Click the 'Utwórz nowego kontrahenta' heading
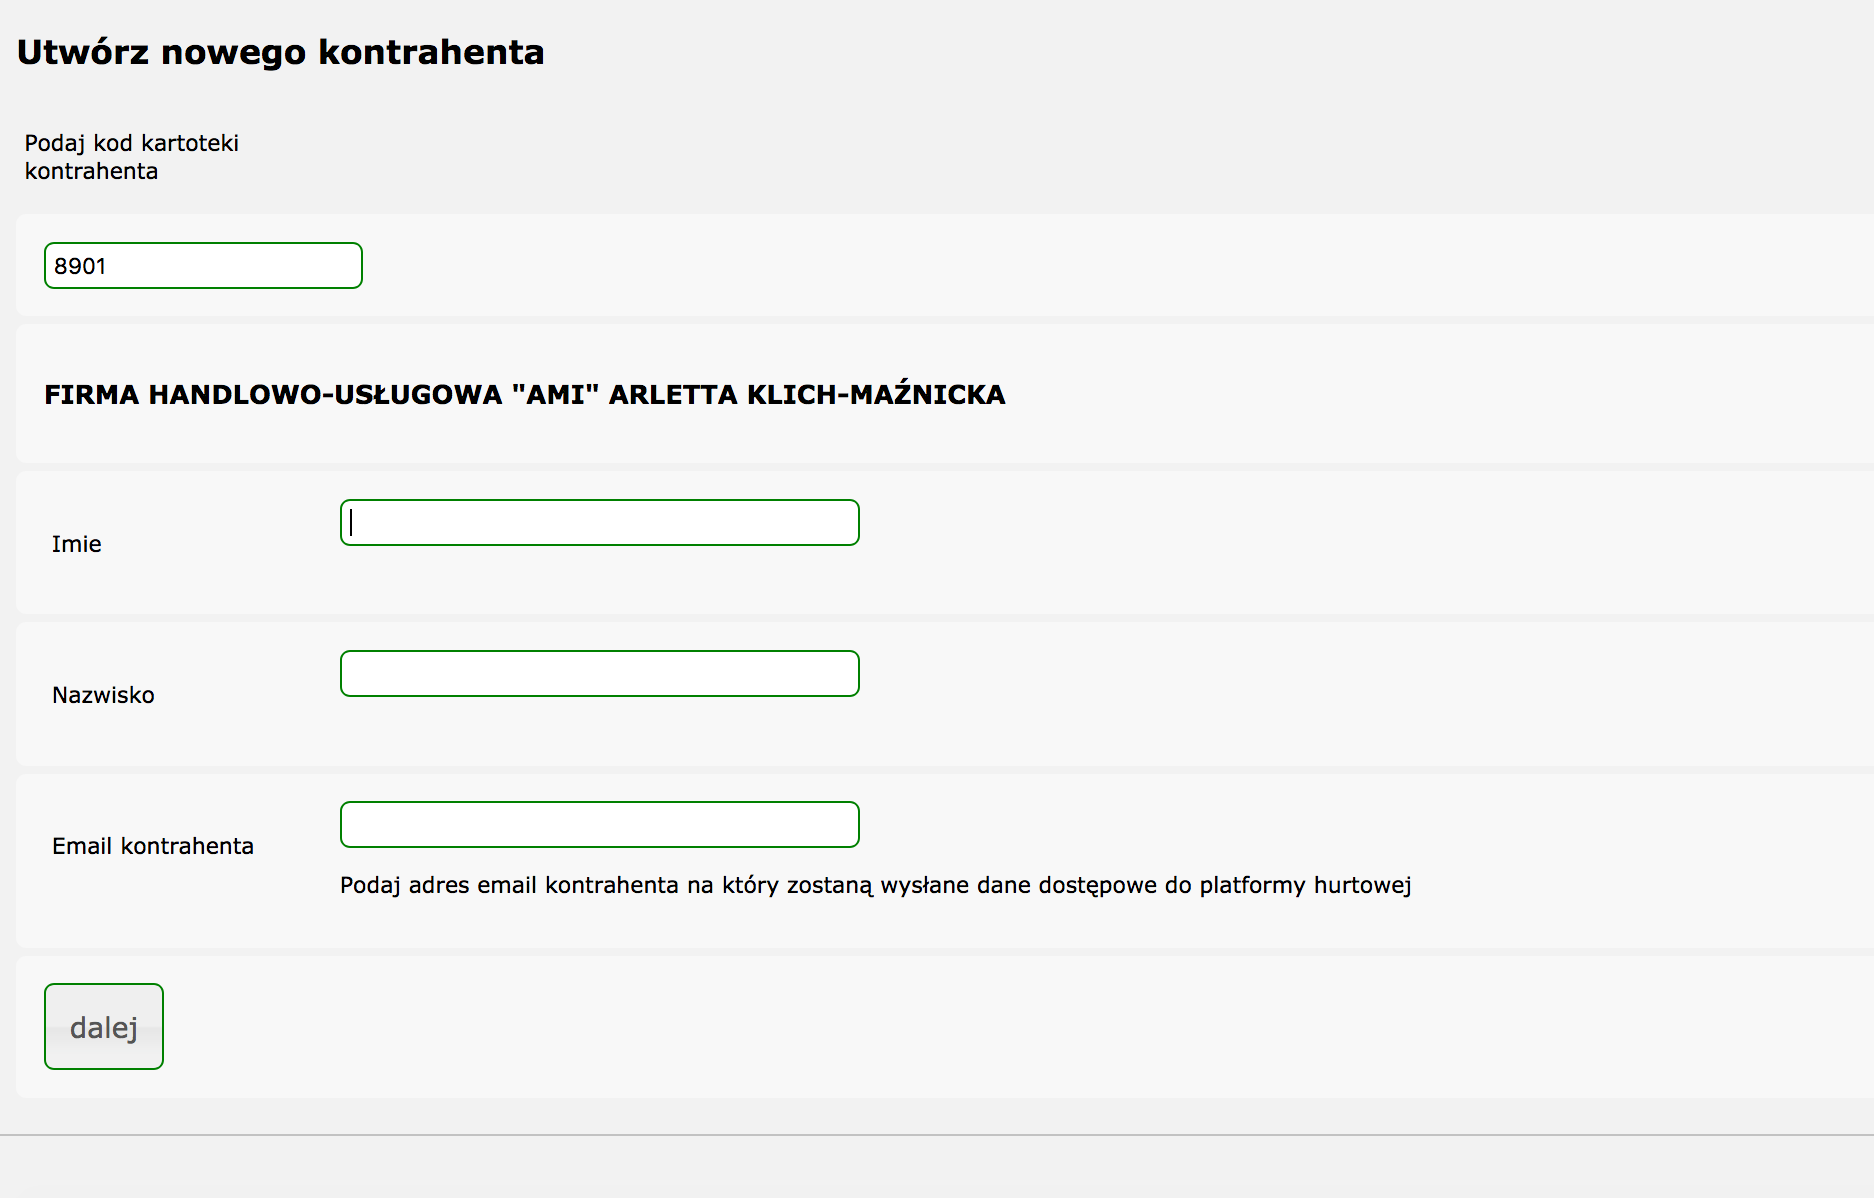The height and width of the screenshot is (1198, 1874). (280, 52)
